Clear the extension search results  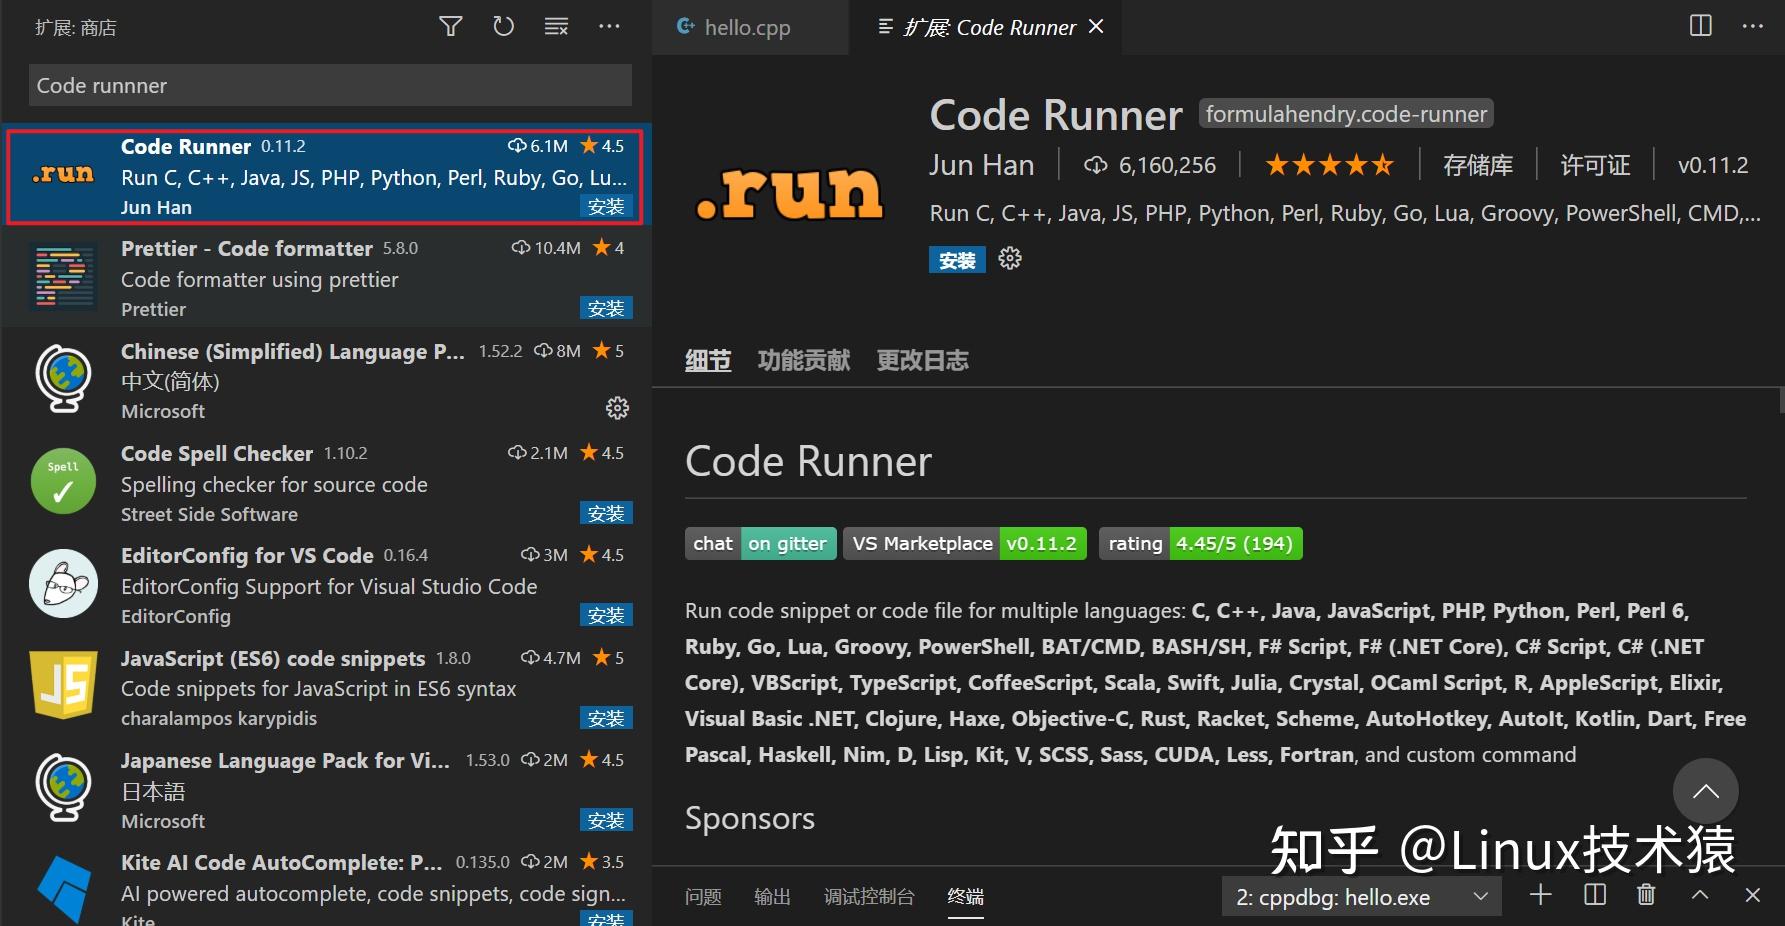coord(556,26)
